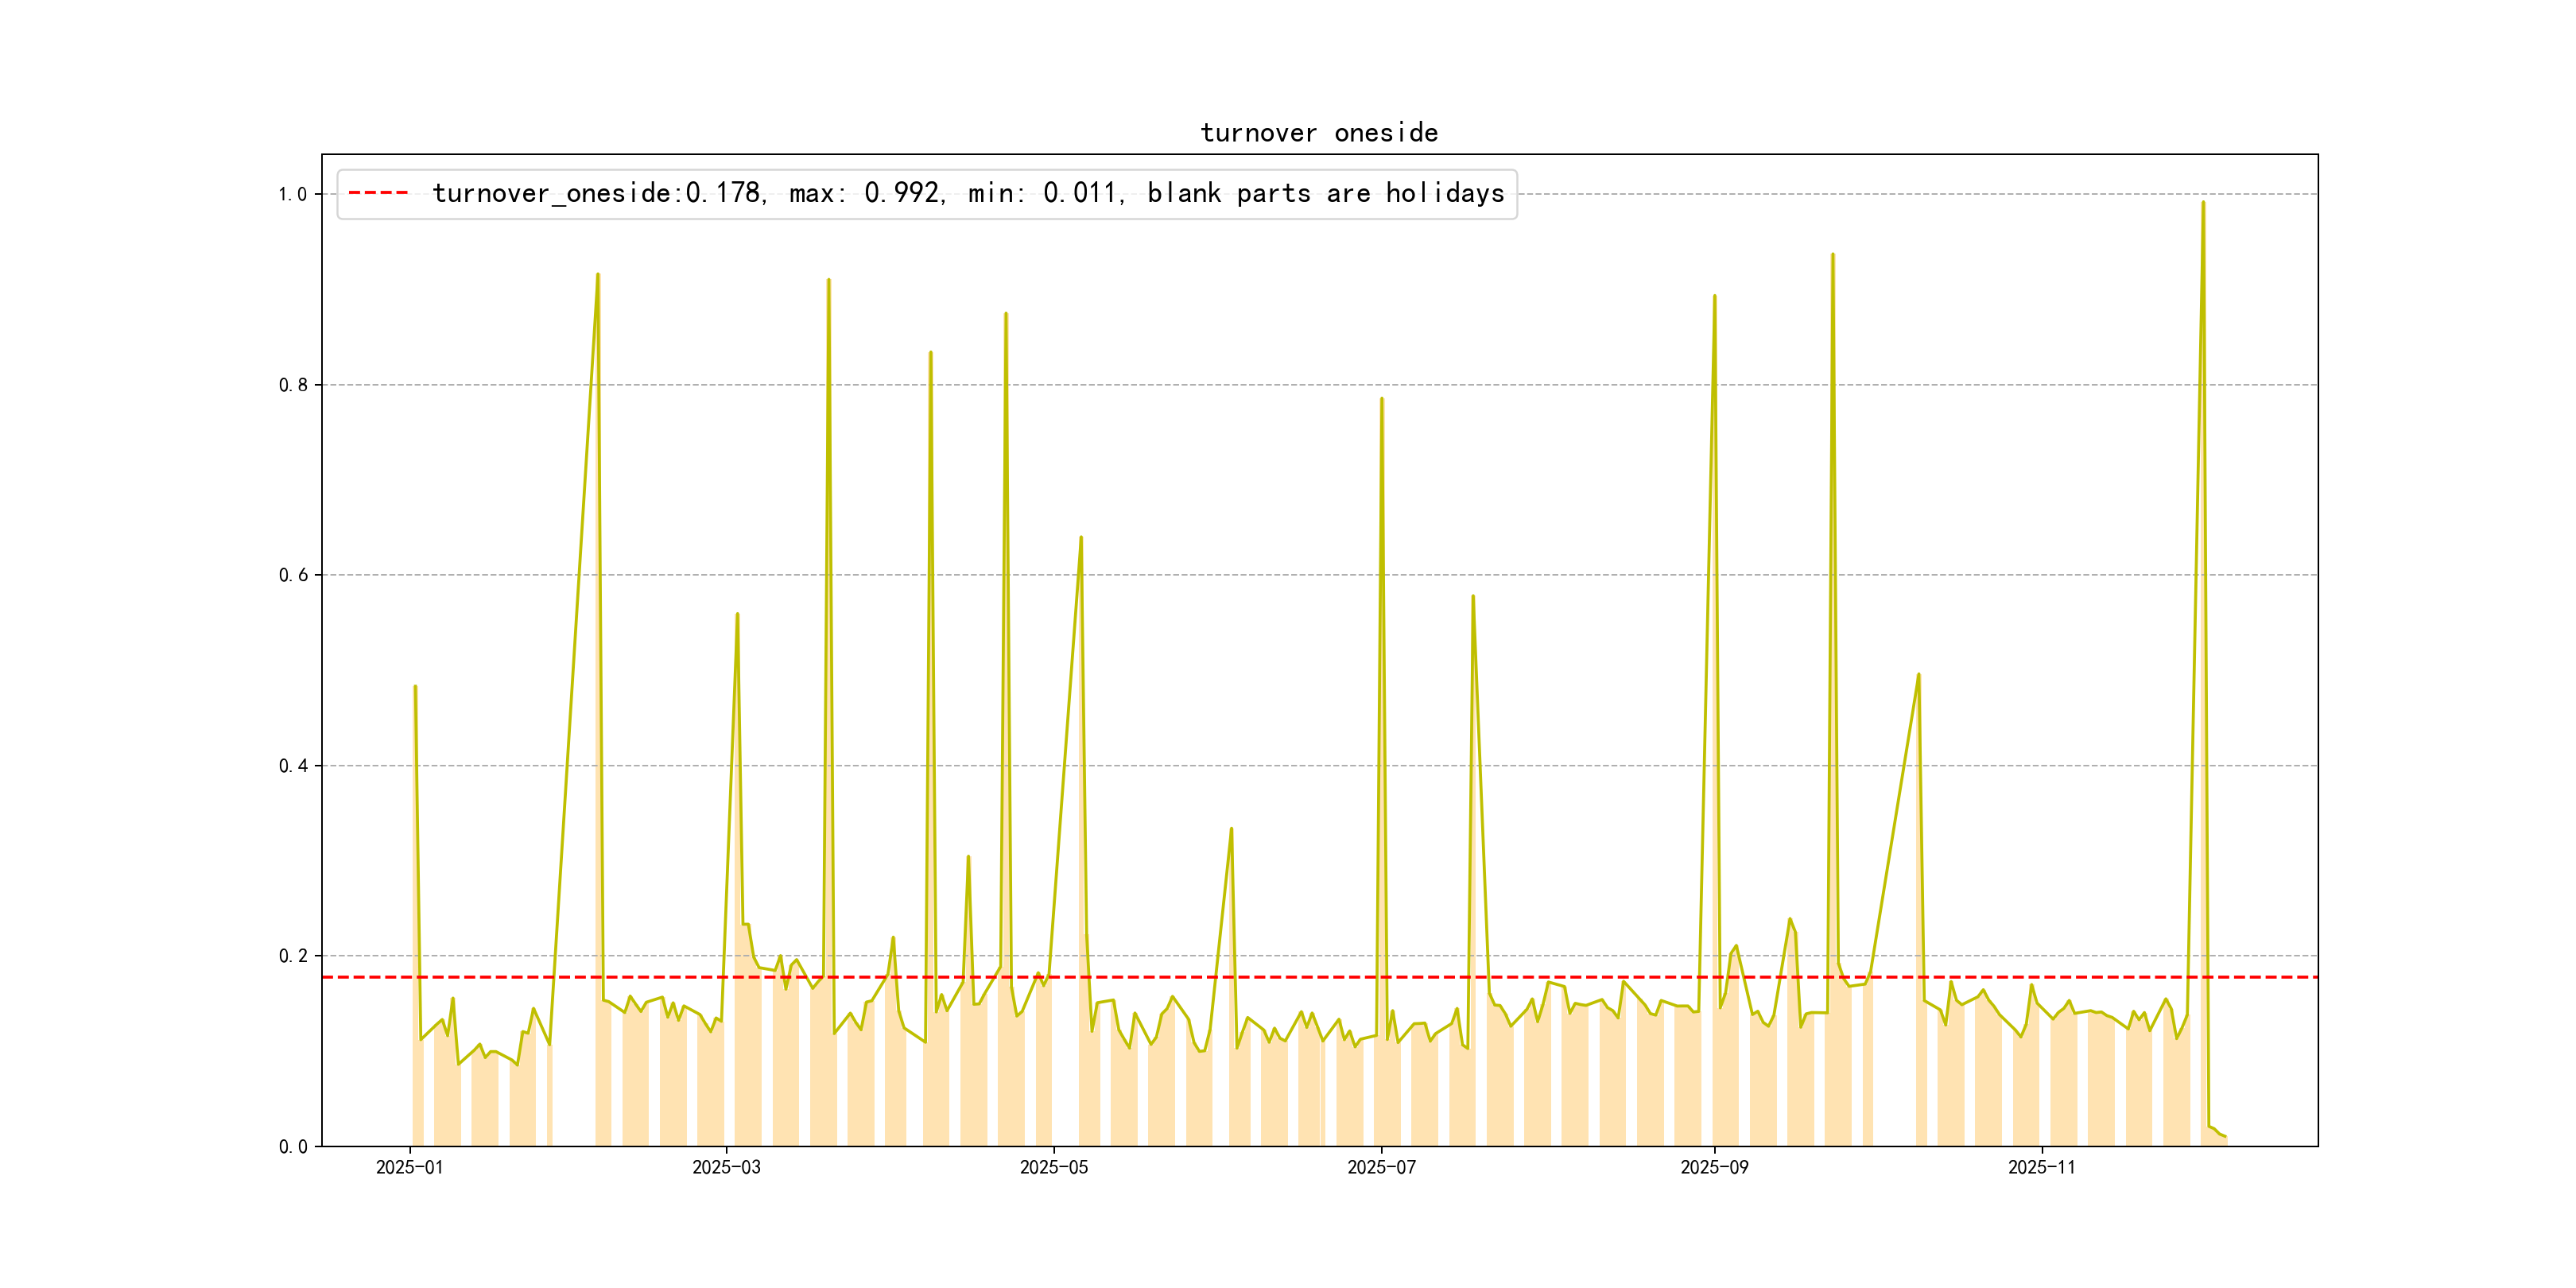
Task: Click the tip of the highest spike near December
Action: 2202,203
